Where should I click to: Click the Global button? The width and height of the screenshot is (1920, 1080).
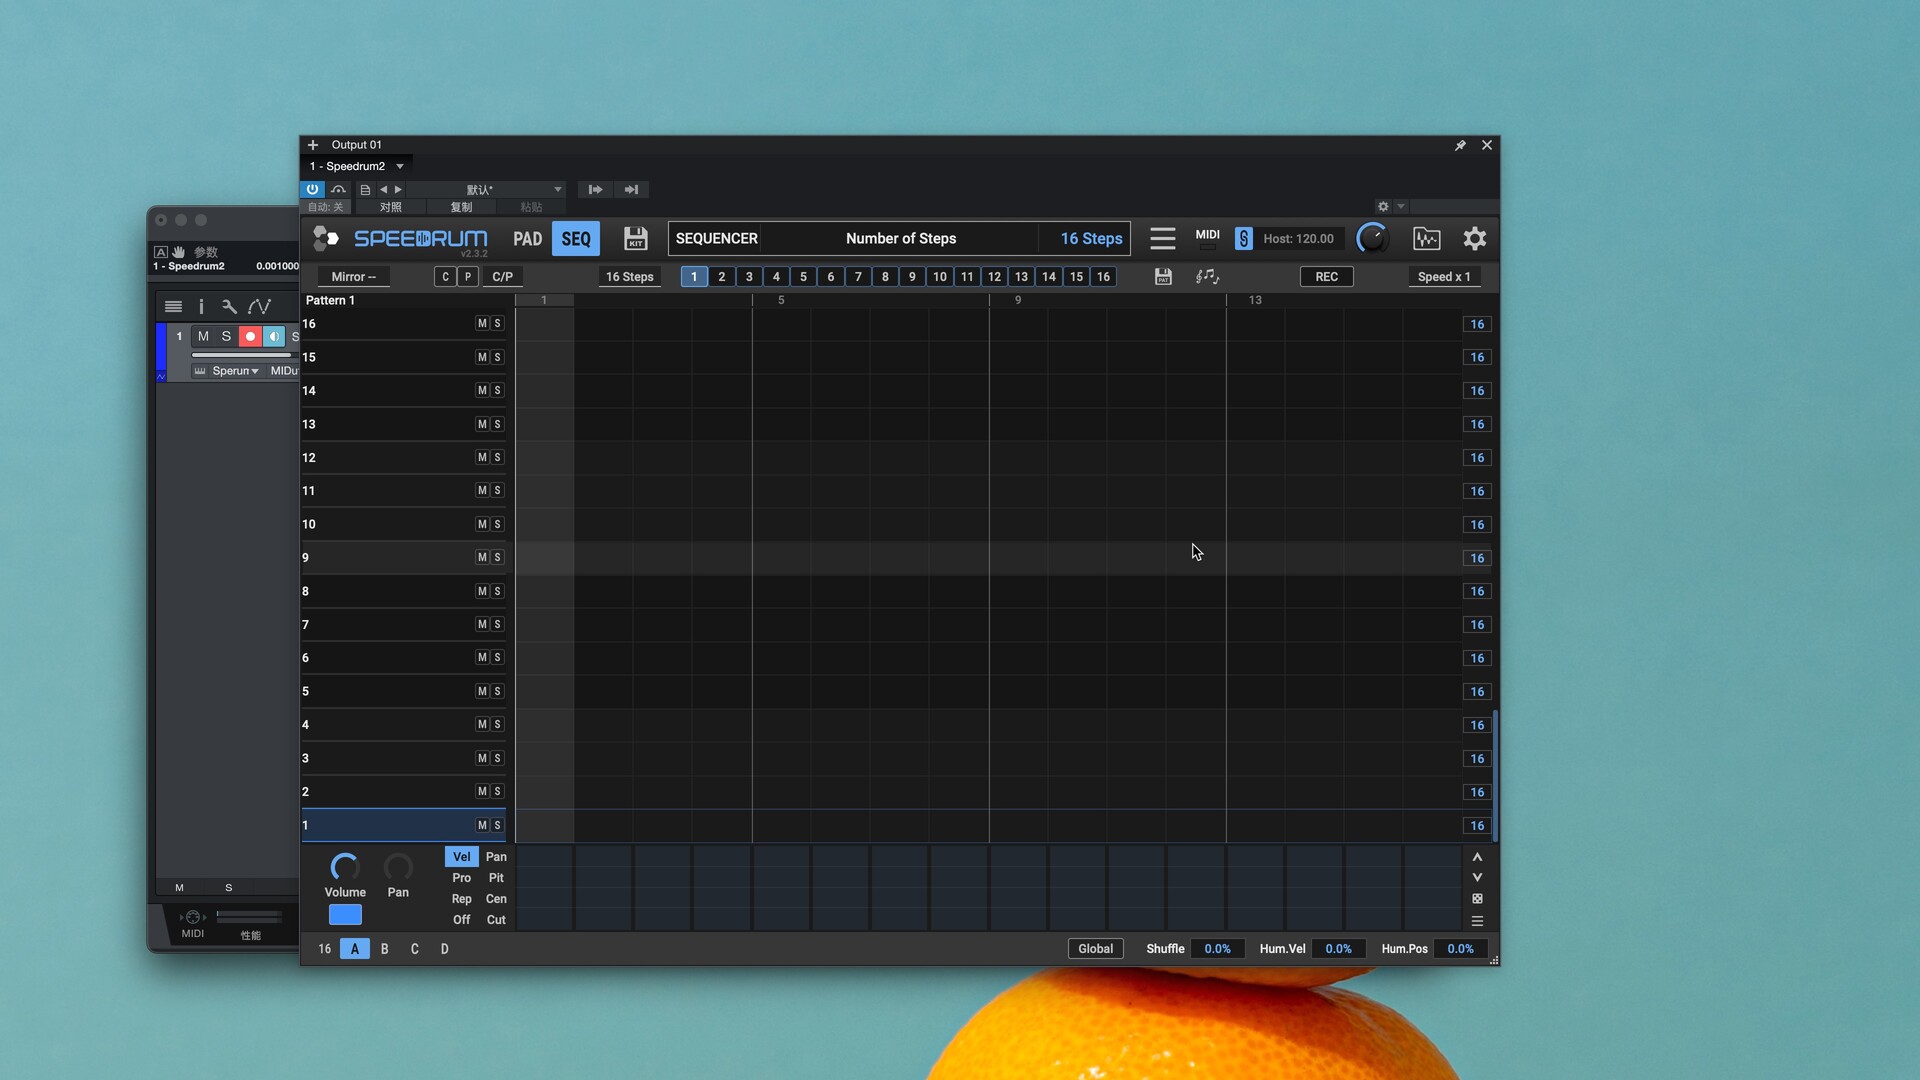point(1095,949)
